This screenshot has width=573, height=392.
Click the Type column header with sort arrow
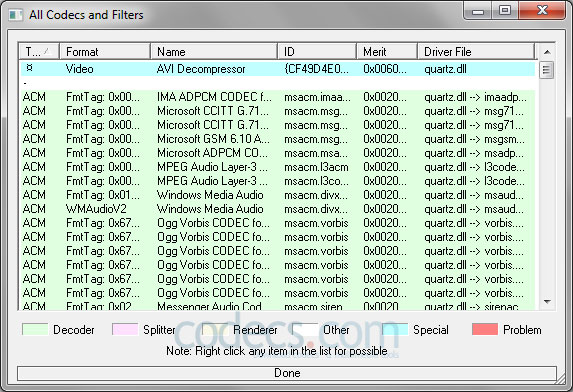click(39, 52)
